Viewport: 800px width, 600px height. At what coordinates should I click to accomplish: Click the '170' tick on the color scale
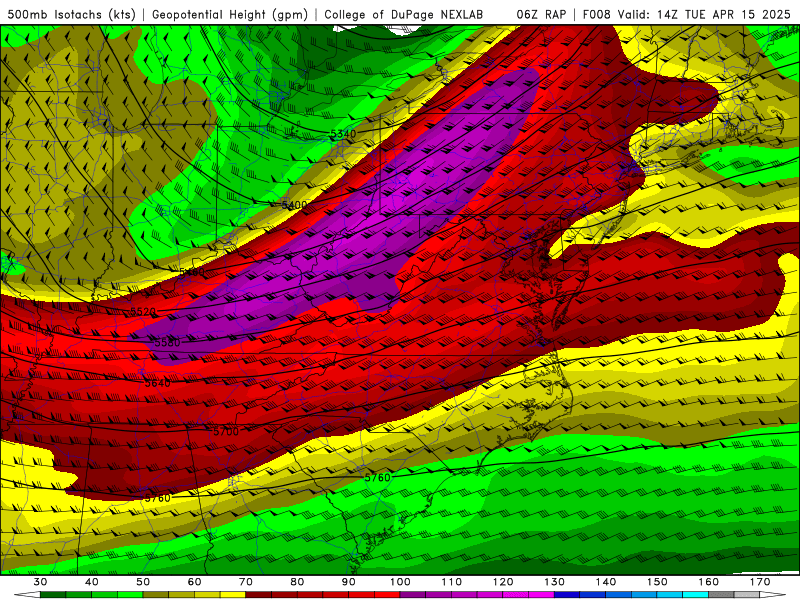760,582
